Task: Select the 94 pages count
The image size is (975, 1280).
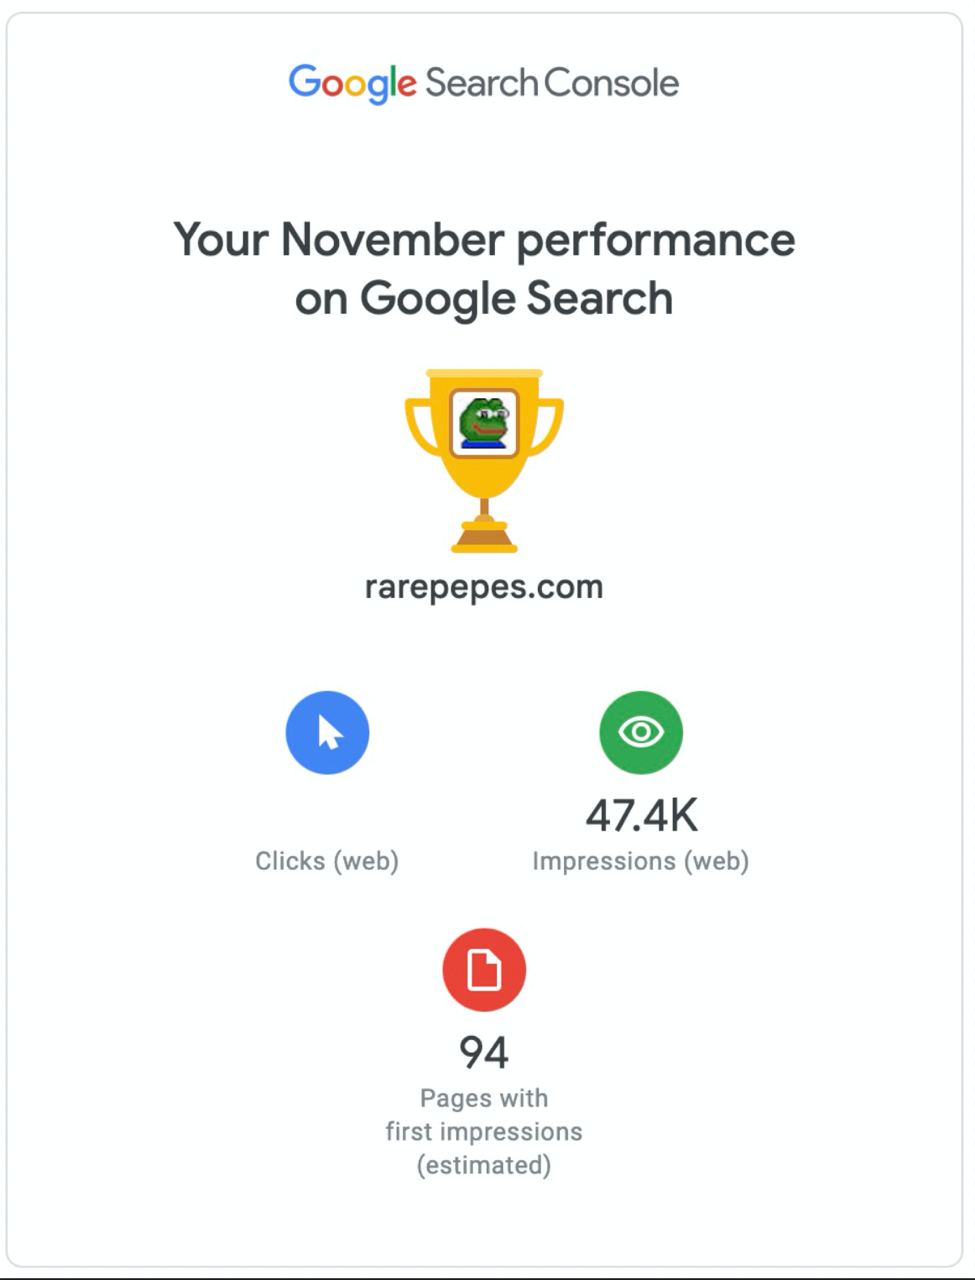Action: [x=484, y=1052]
